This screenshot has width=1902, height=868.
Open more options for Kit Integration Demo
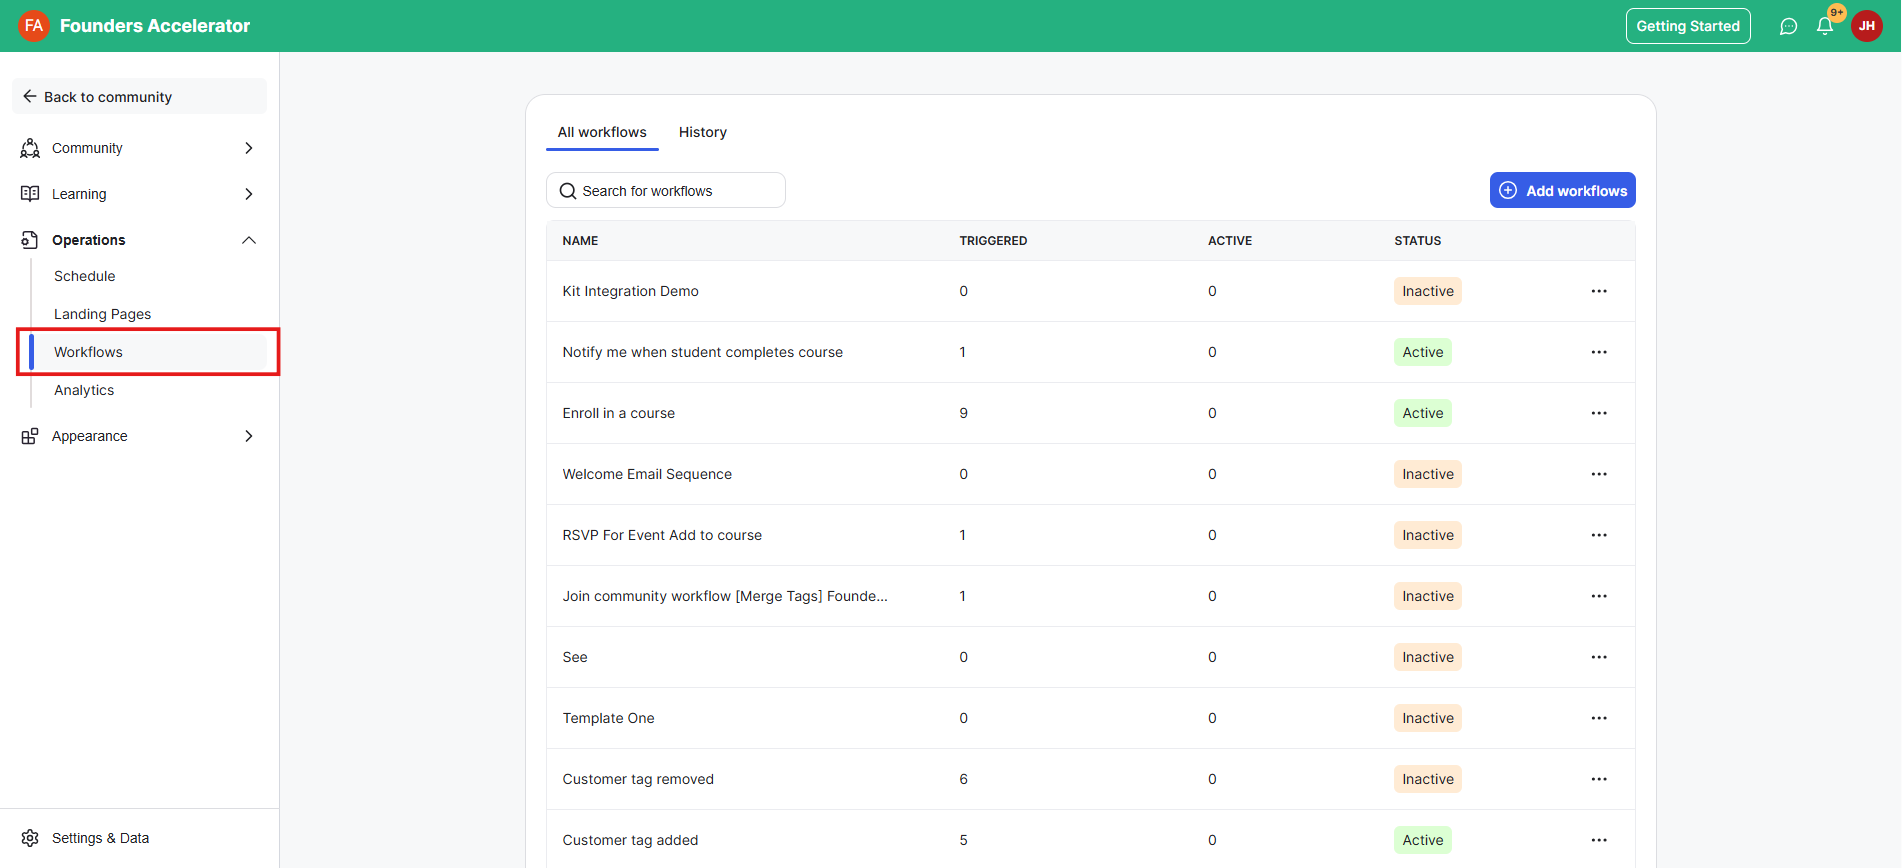pyautogui.click(x=1598, y=291)
